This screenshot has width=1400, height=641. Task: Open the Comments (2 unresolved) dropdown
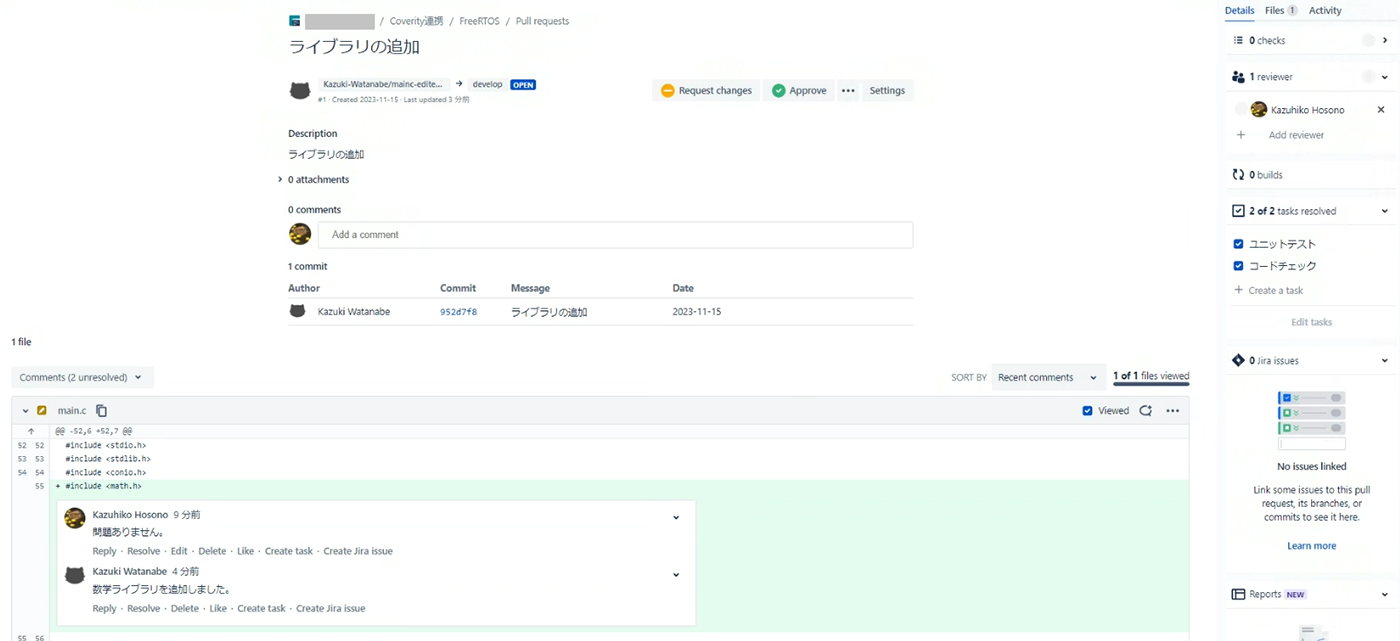81,378
